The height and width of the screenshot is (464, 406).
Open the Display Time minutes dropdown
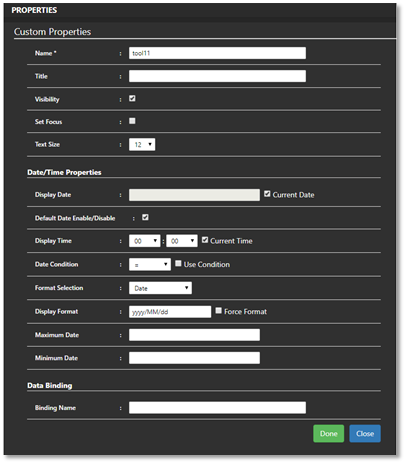click(x=182, y=241)
